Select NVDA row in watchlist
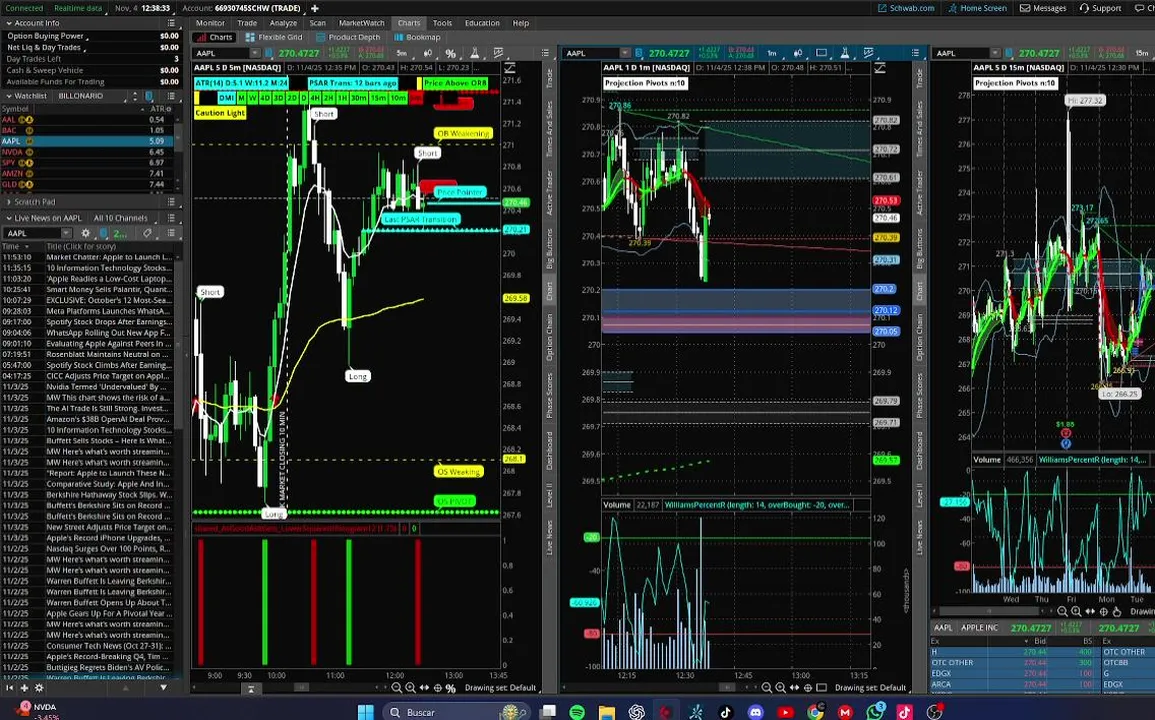 click(x=88, y=152)
